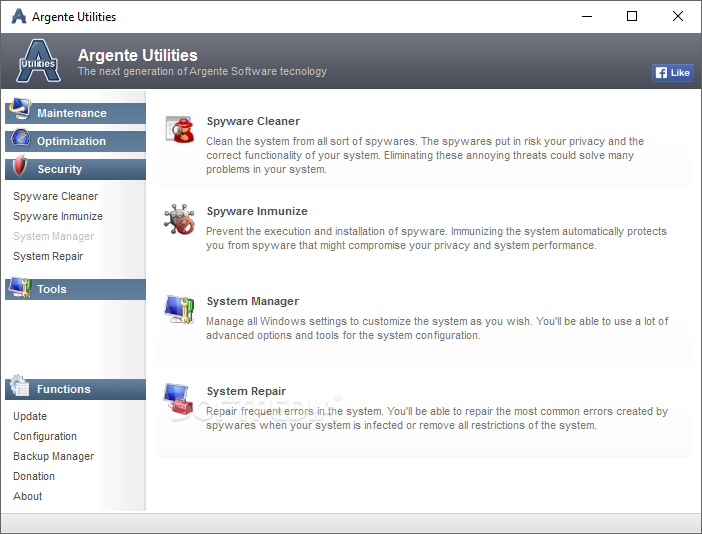The width and height of the screenshot is (702, 534).
Task: Expand the Optimization category
Action: [75, 141]
